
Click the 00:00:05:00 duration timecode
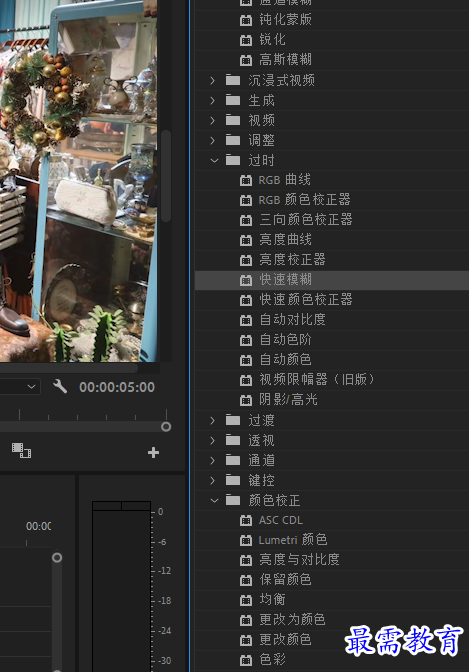(x=117, y=387)
